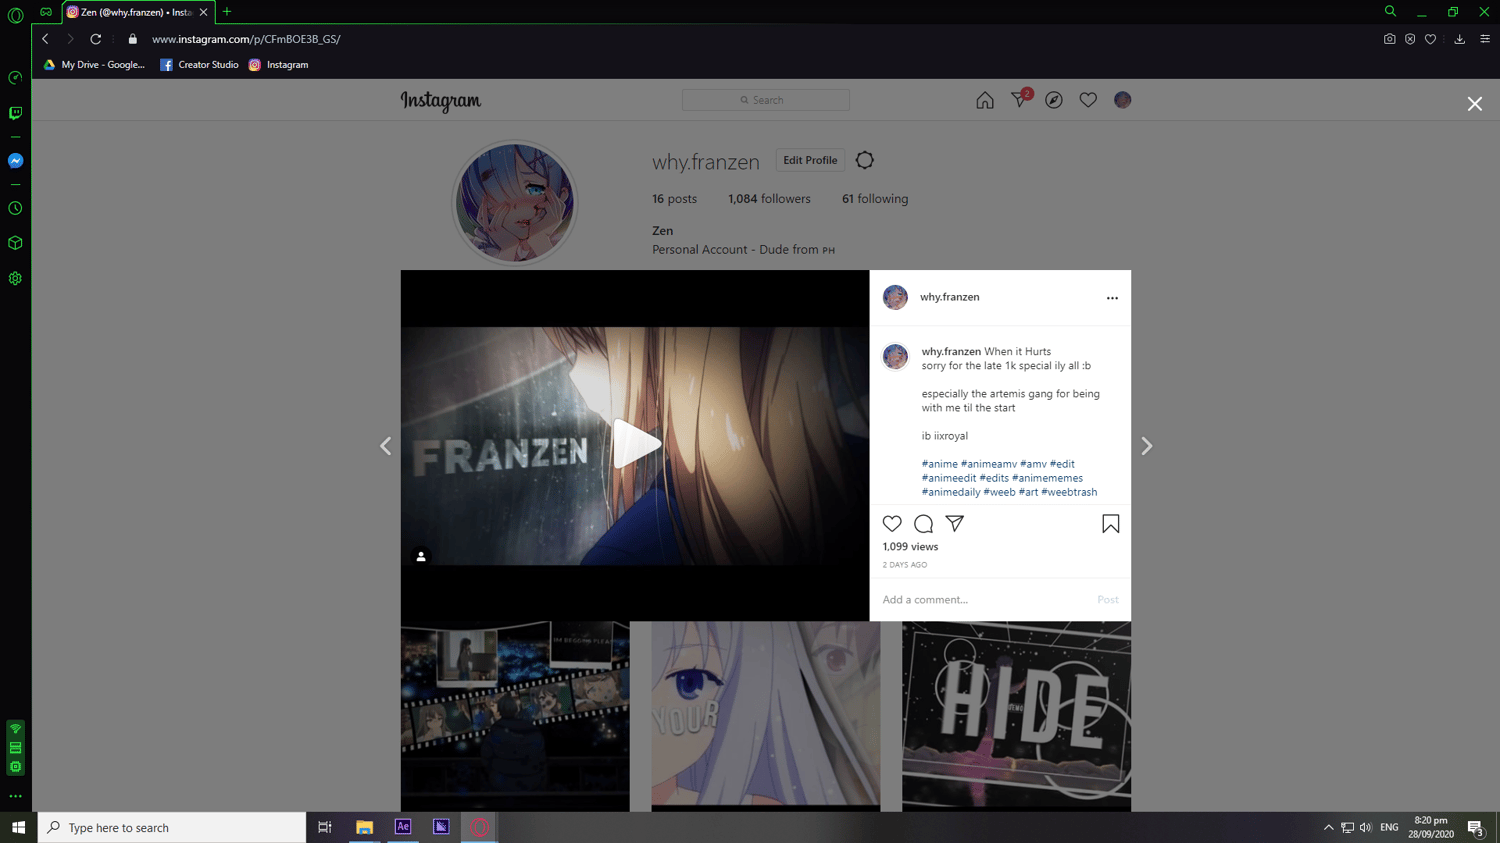Close the post overlay
The height and width of the screenshot is (843, 1500).
tap(1474, 104)
